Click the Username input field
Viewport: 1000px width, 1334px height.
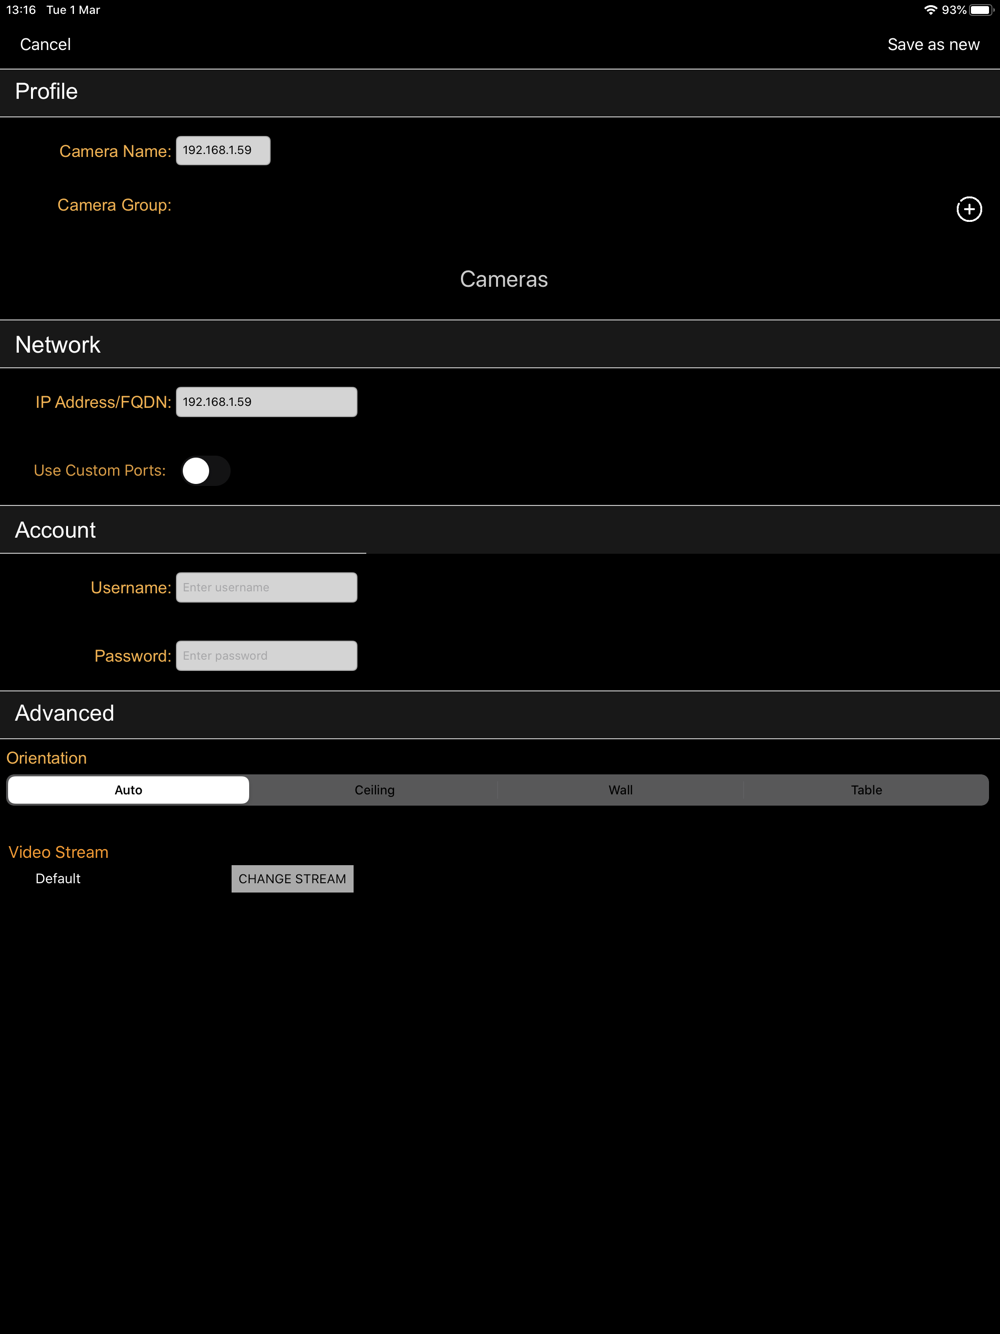tap(266, 587)
